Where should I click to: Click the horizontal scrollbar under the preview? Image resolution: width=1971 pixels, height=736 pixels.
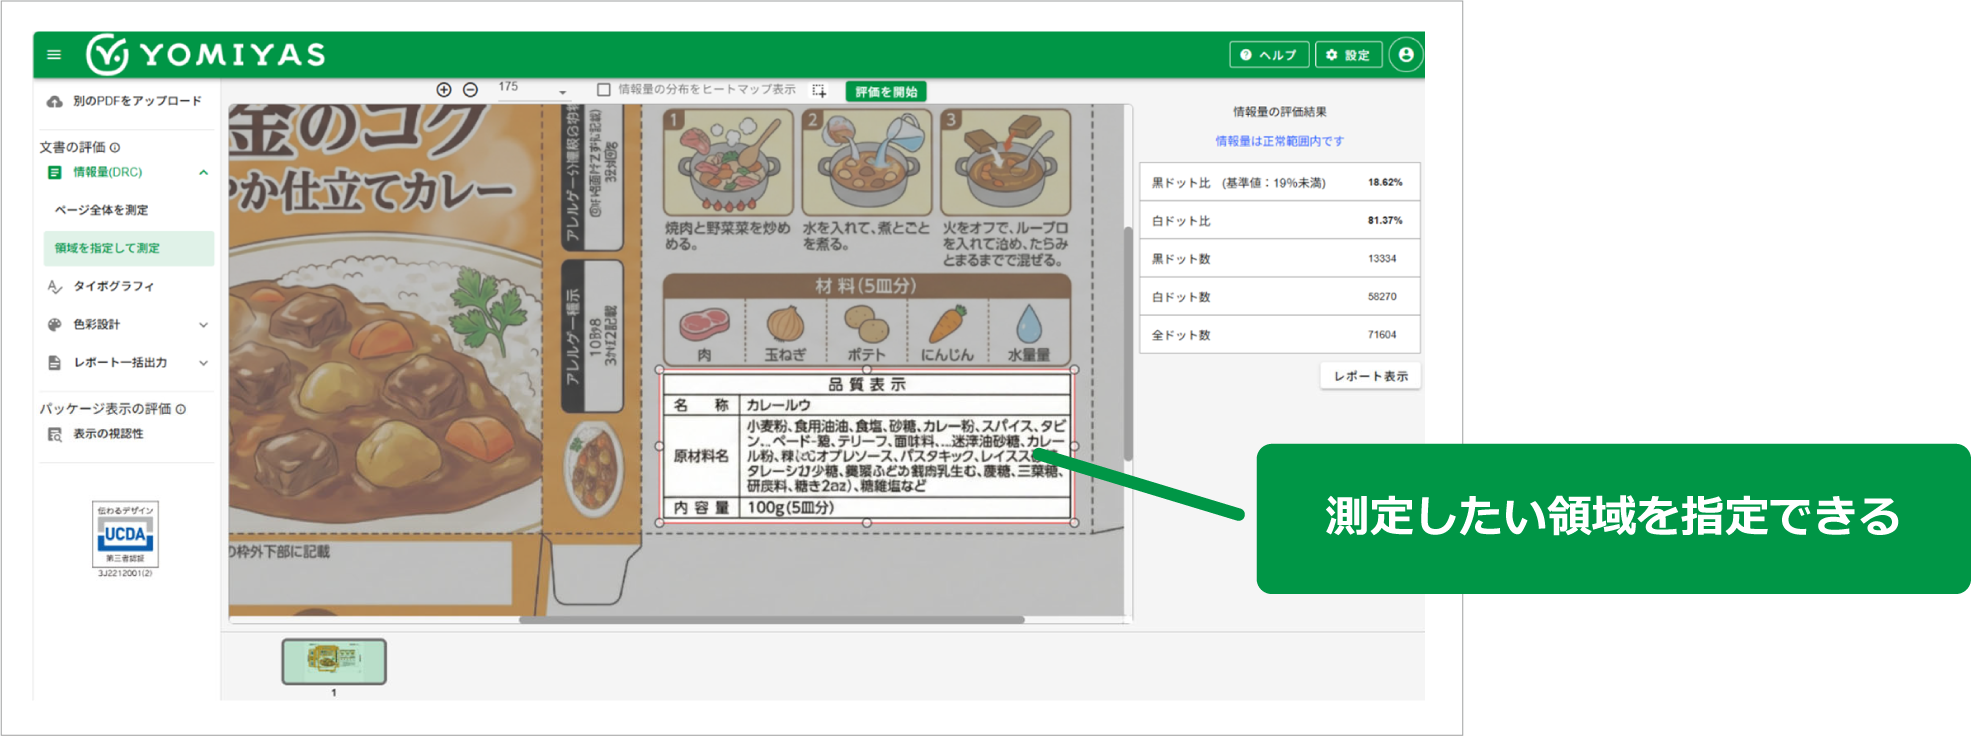[x=770, y=620]
